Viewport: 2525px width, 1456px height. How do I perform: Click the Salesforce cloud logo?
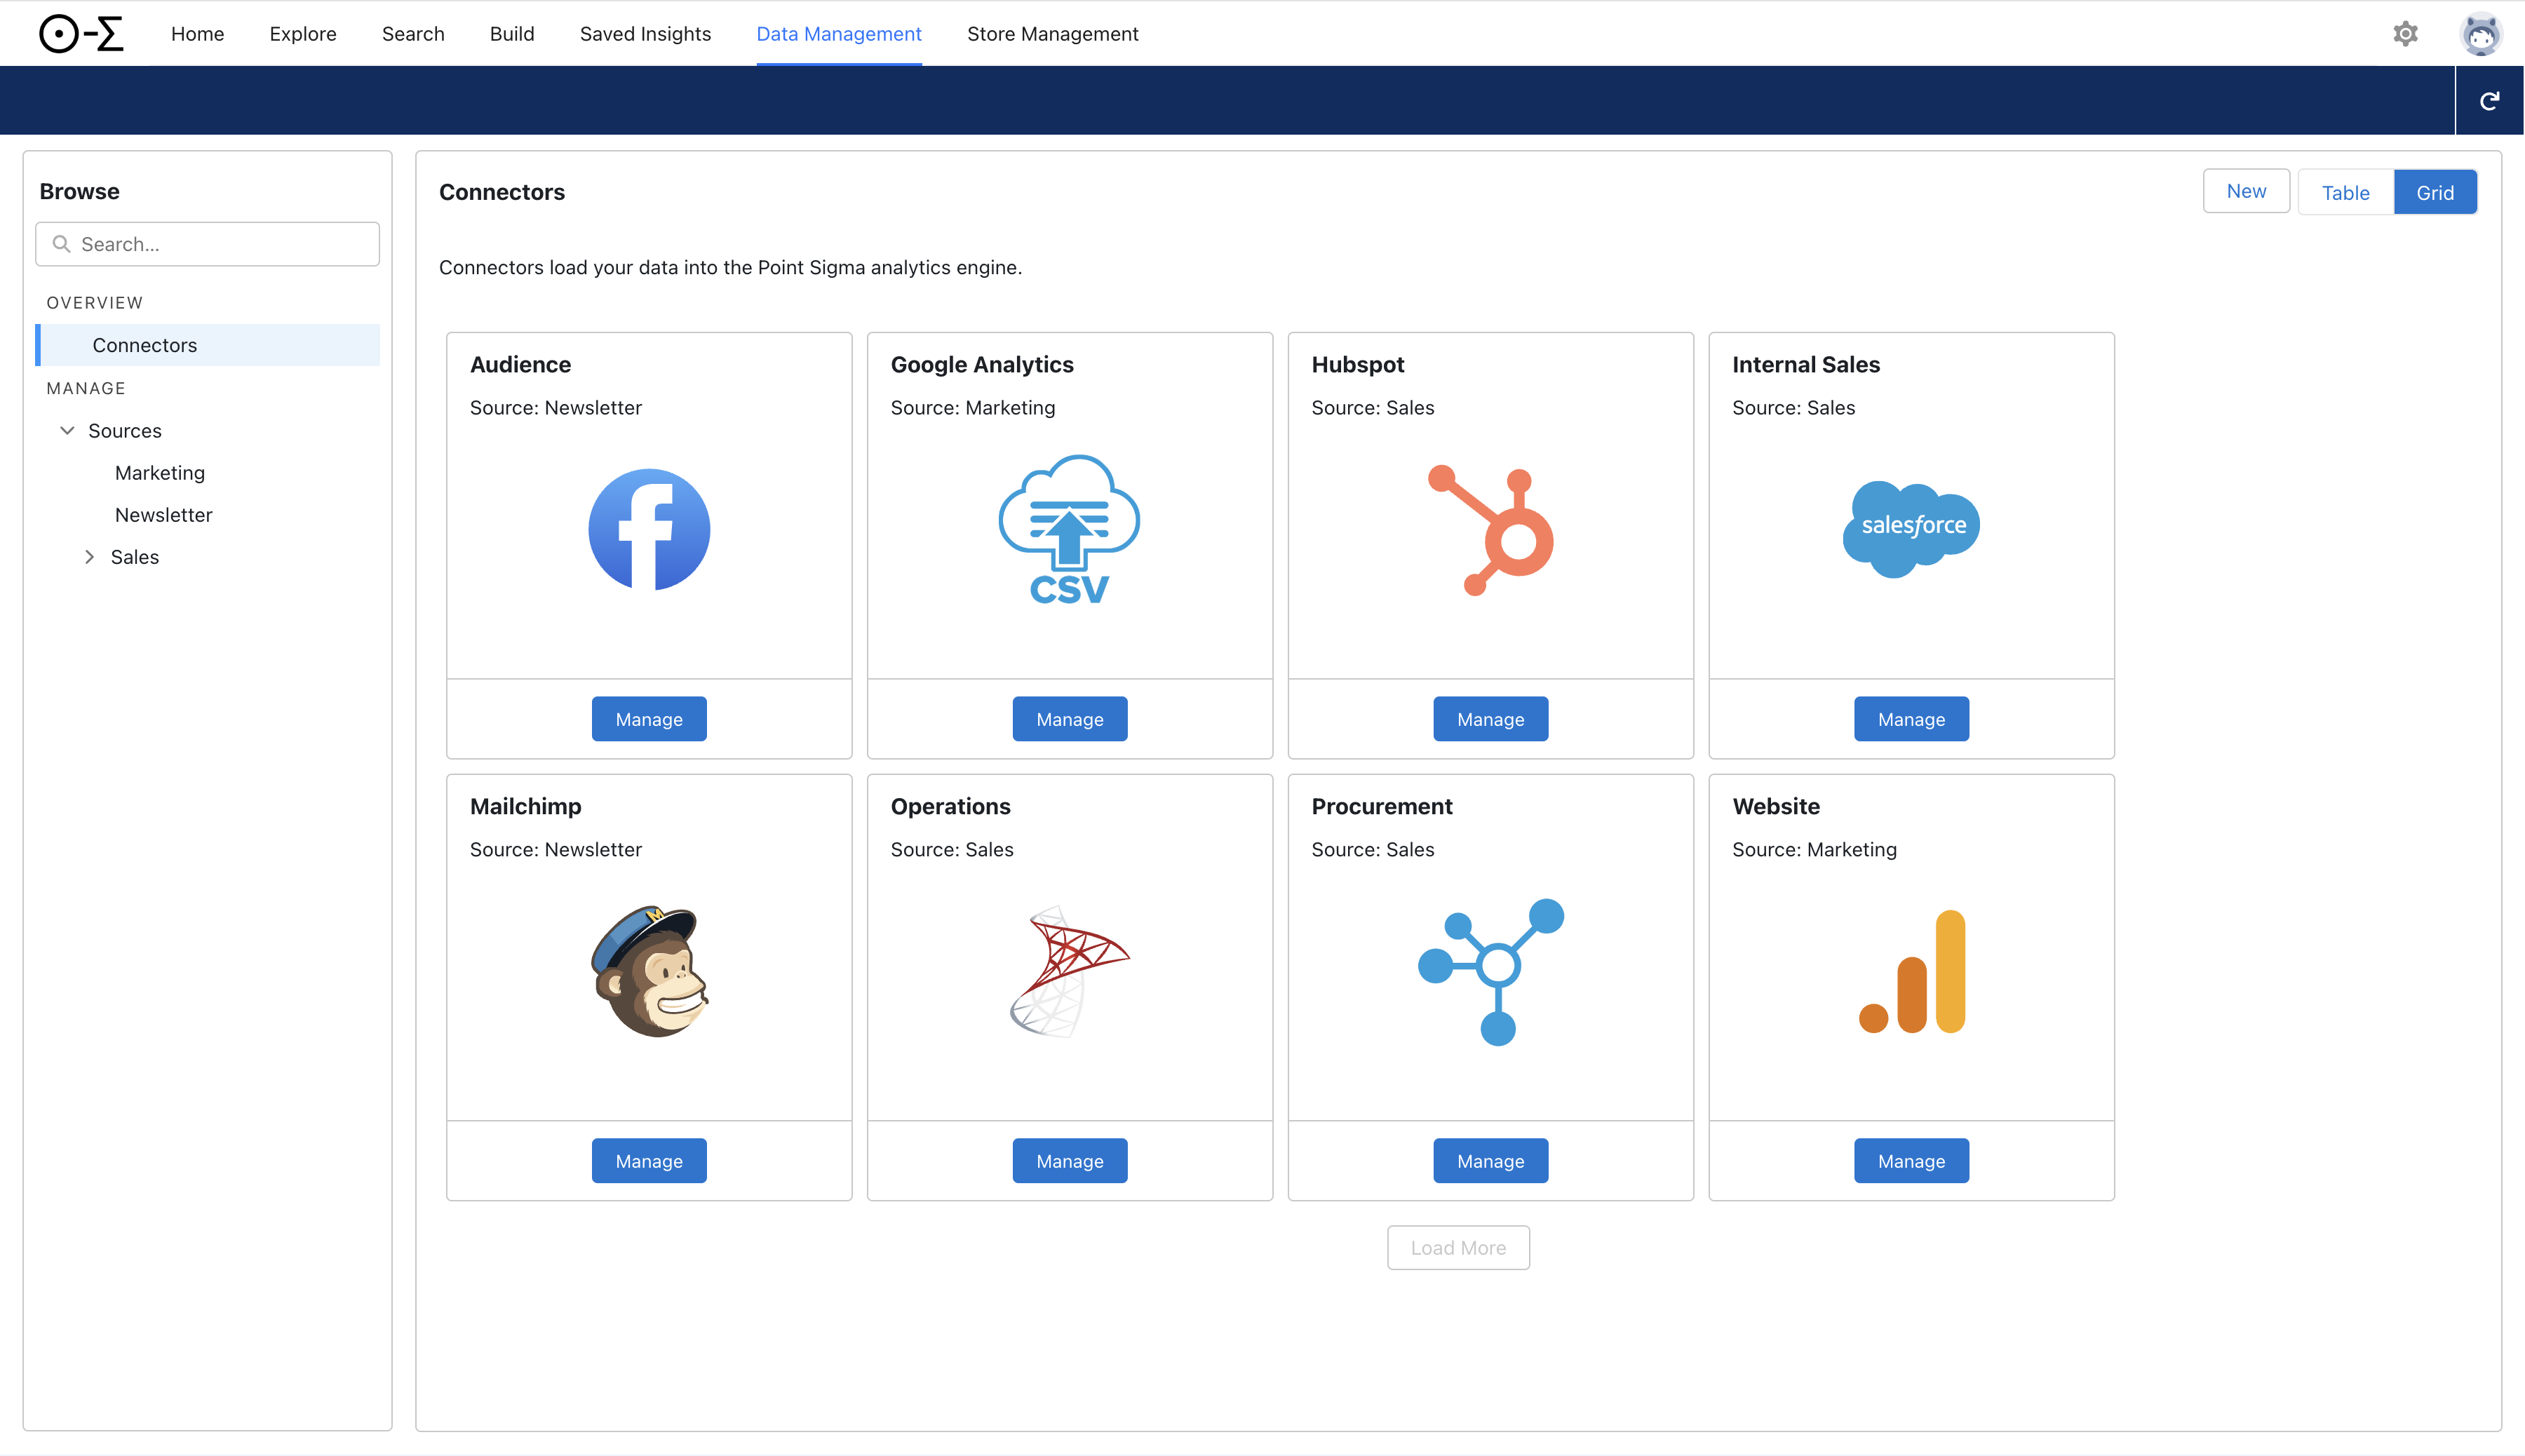point(1911,527)
